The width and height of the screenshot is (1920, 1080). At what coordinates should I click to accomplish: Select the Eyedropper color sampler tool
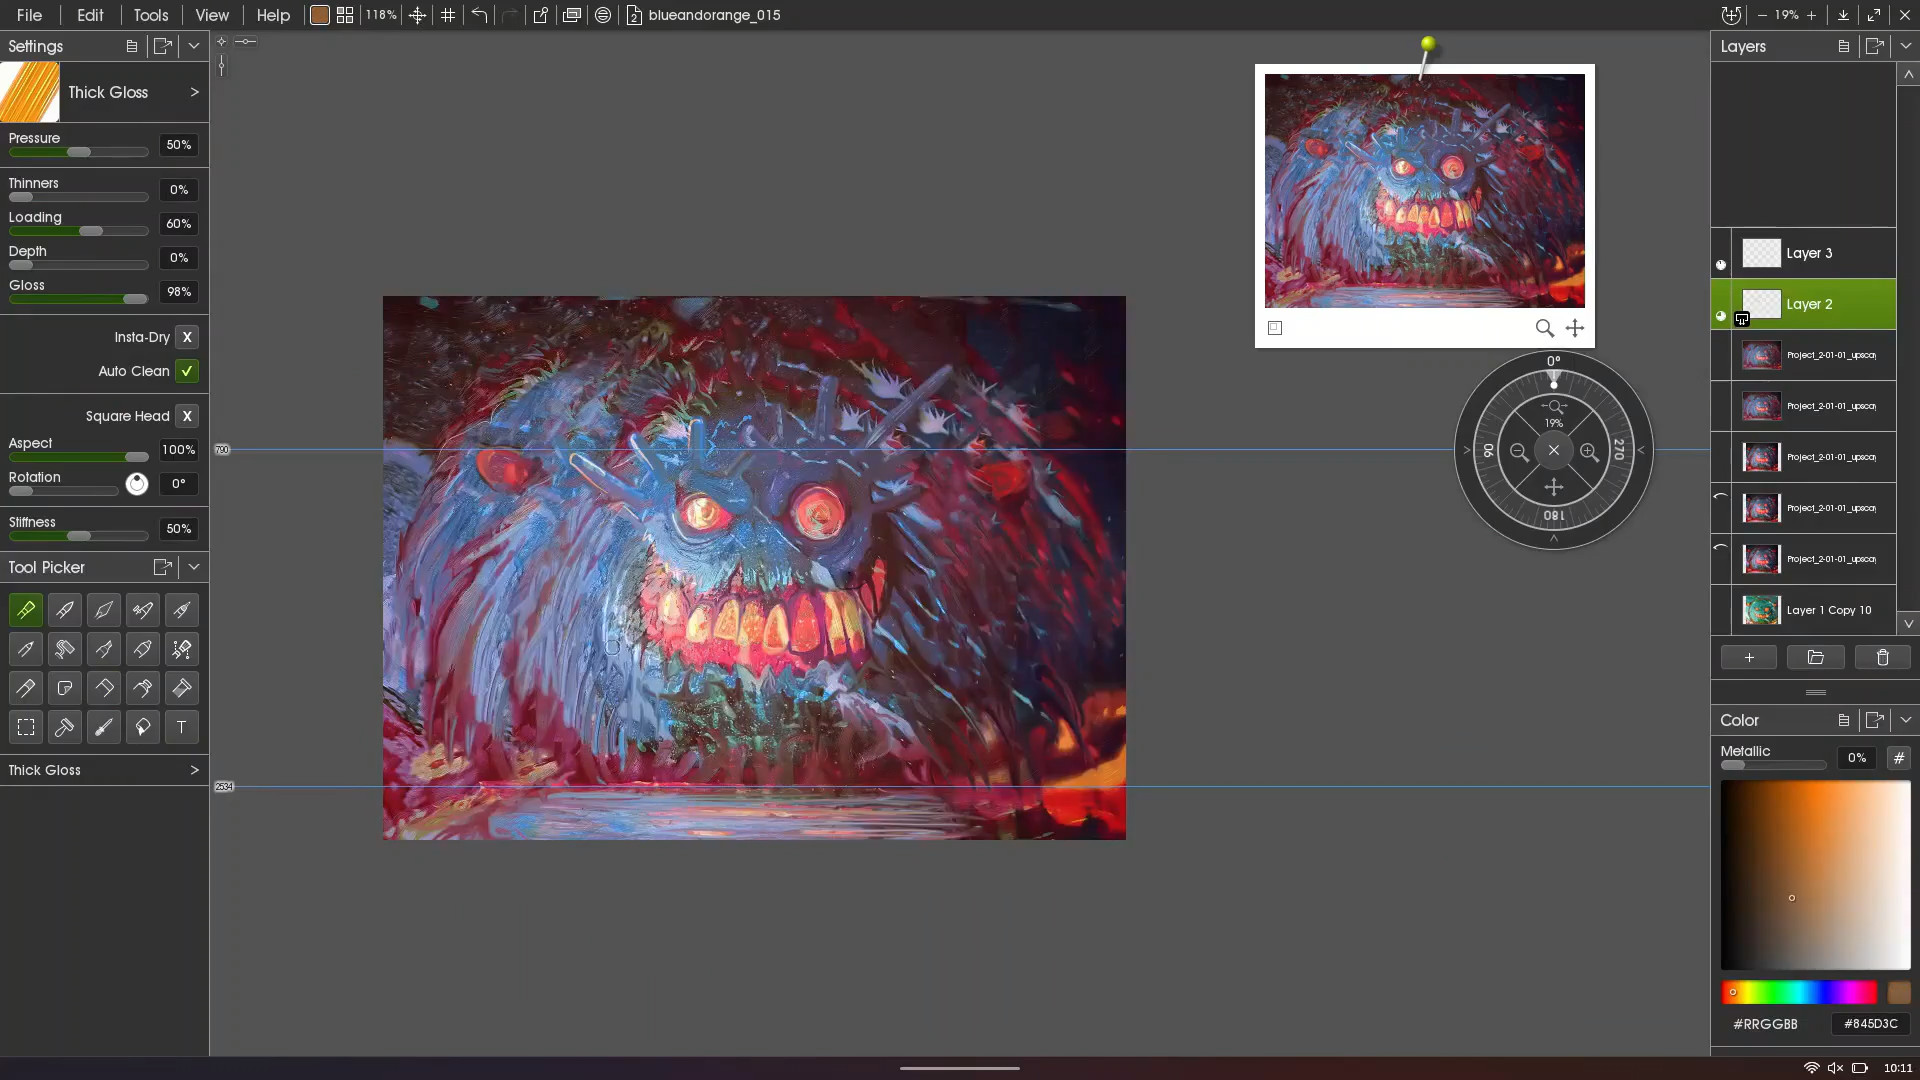103,728
